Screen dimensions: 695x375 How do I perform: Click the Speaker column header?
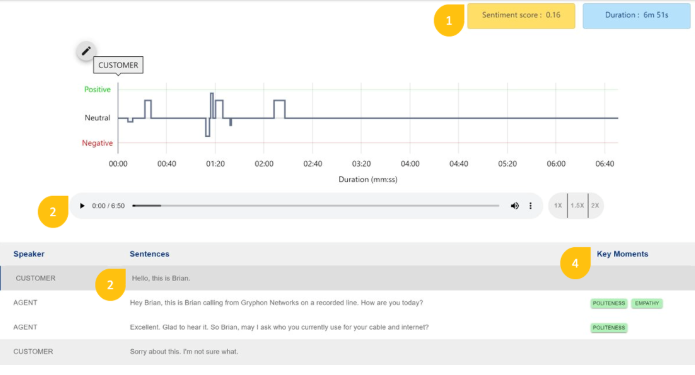coord(29,254)
